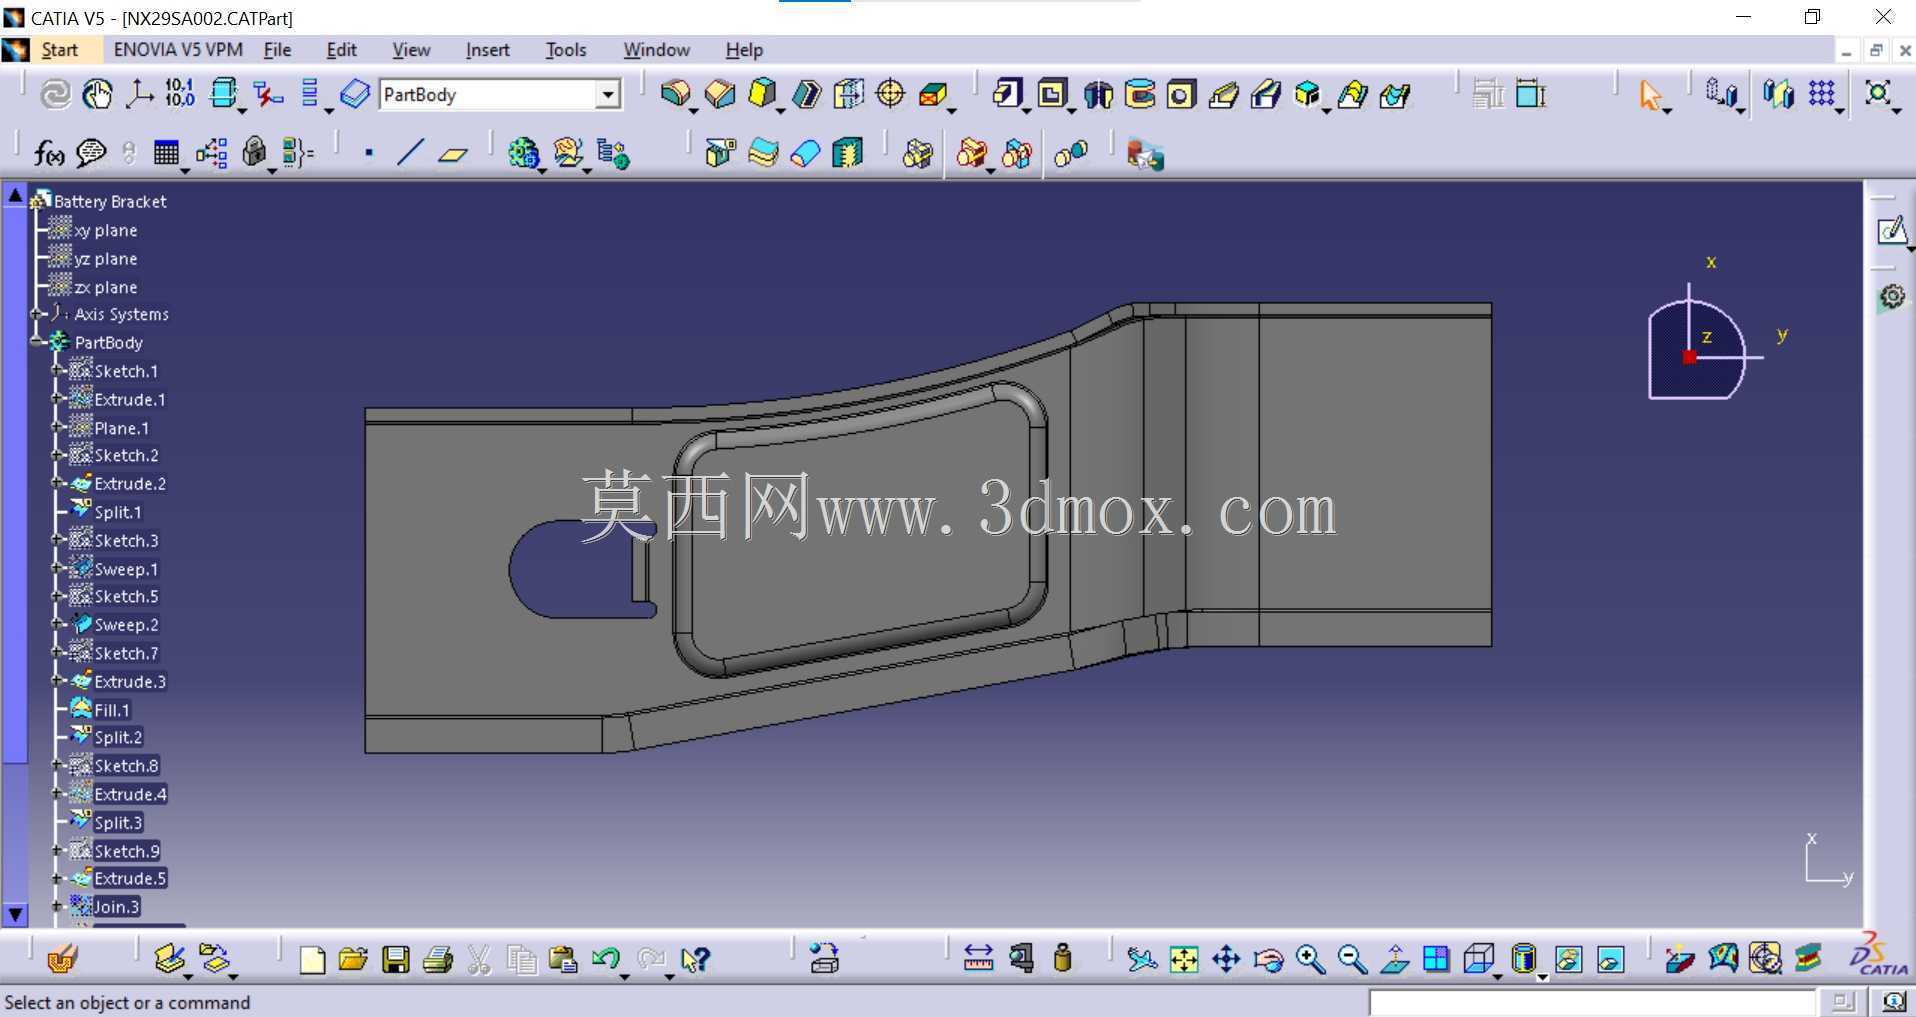Open the PartBody combo box dropdown
This screenshot has height=1017, width=1916.
click(x=608, y=95)
